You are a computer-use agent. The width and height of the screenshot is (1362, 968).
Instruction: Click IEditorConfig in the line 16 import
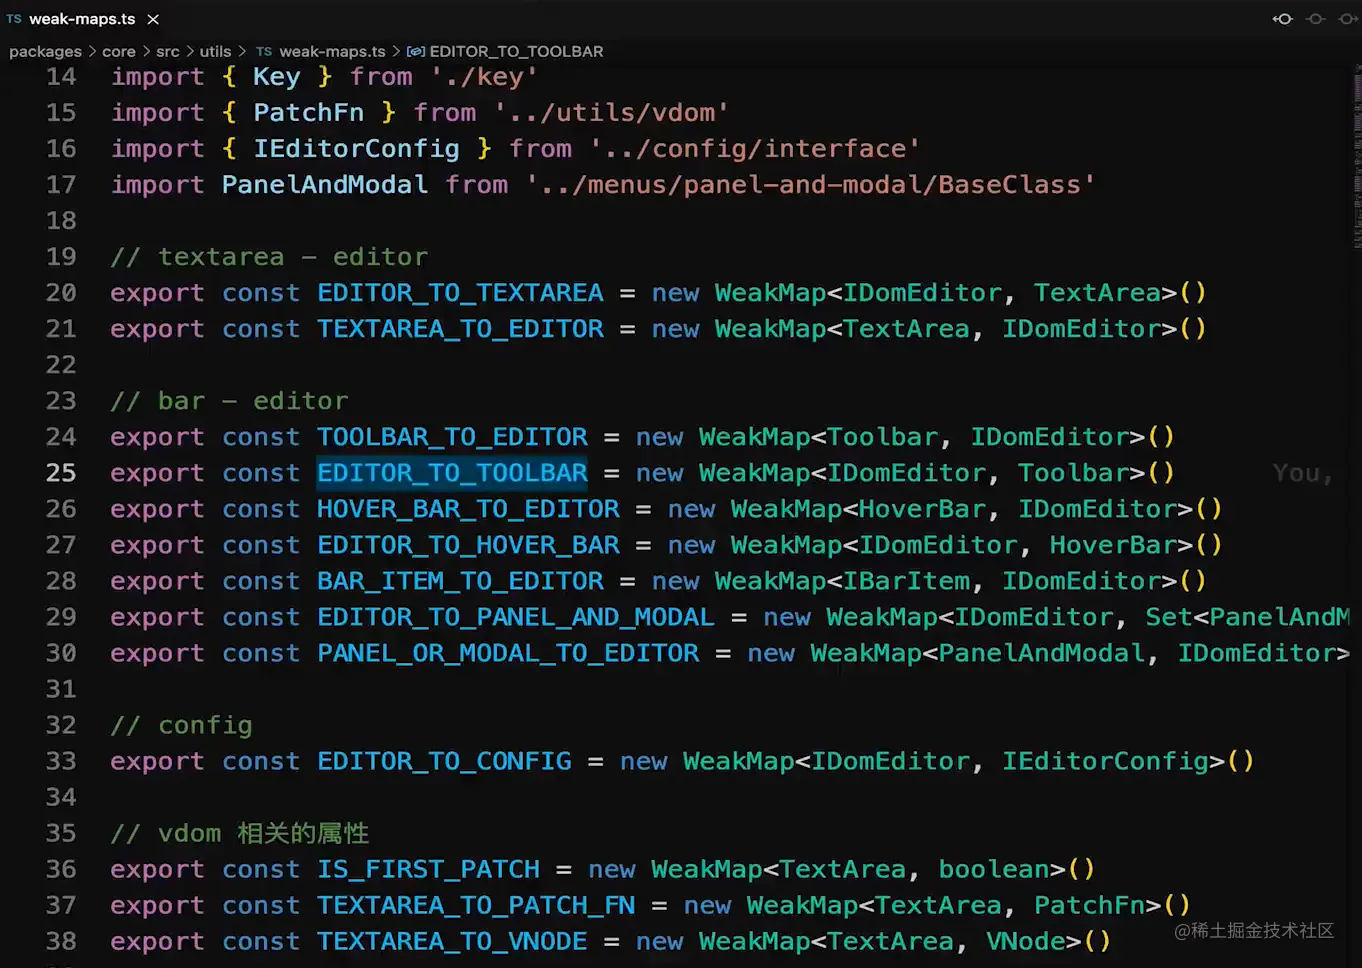357,149
